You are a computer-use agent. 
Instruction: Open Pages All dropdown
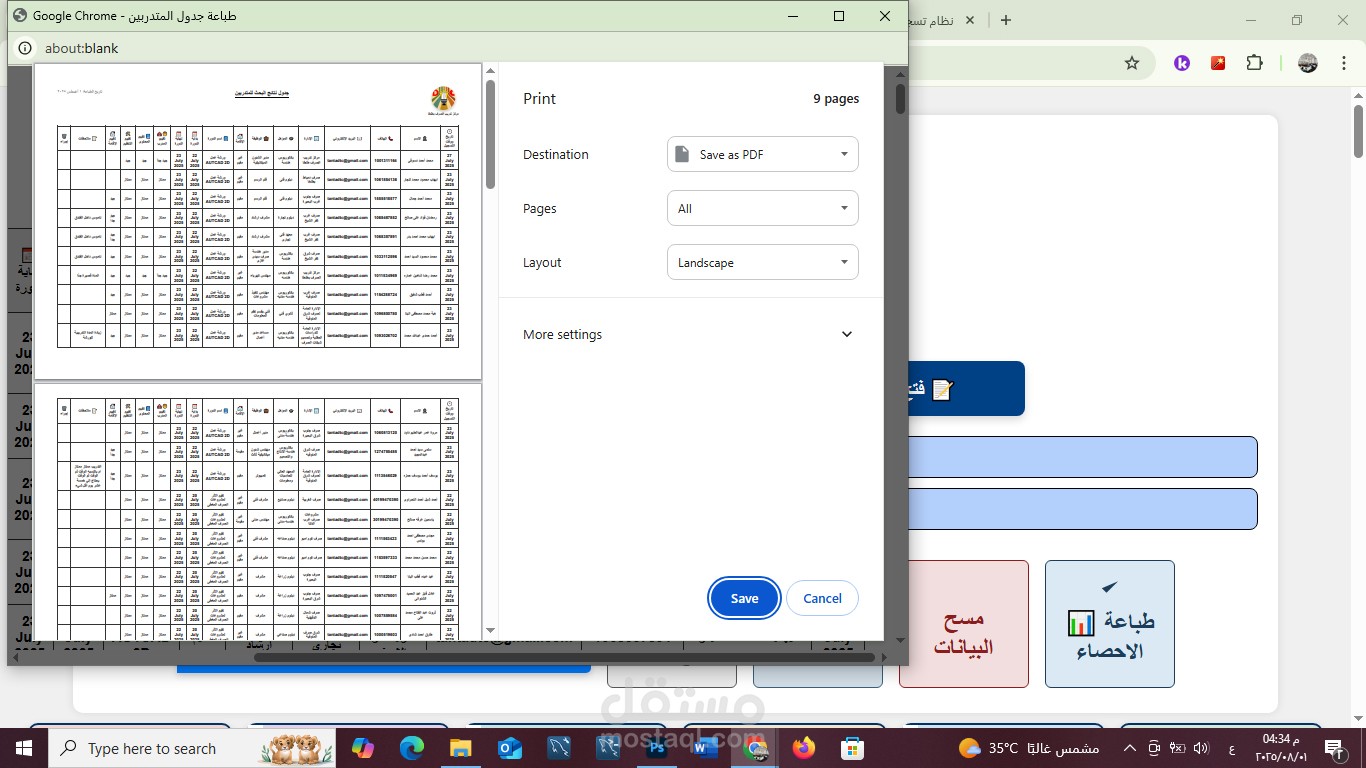(x=762, y=208)
